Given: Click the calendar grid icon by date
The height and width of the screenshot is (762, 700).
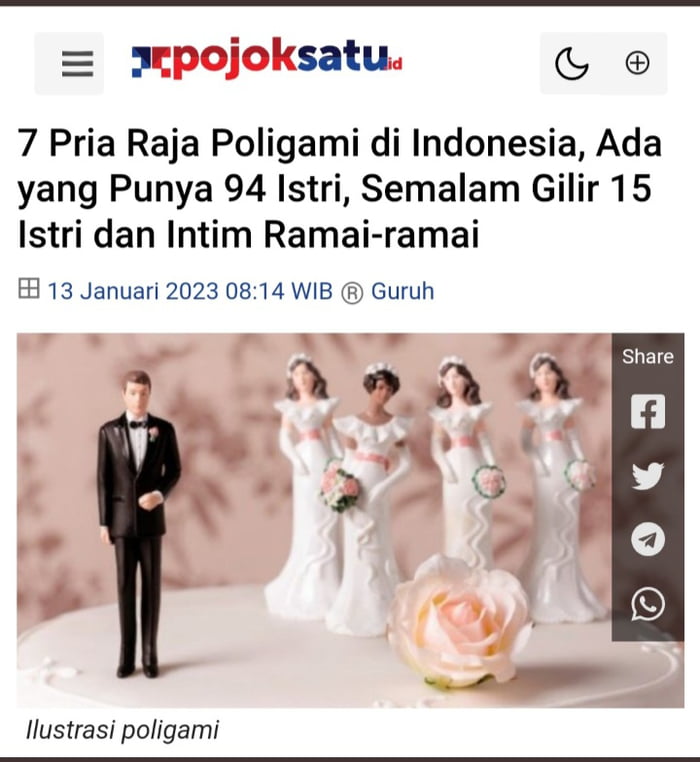Looking at the screenshot, I should (x=29, y=288).
